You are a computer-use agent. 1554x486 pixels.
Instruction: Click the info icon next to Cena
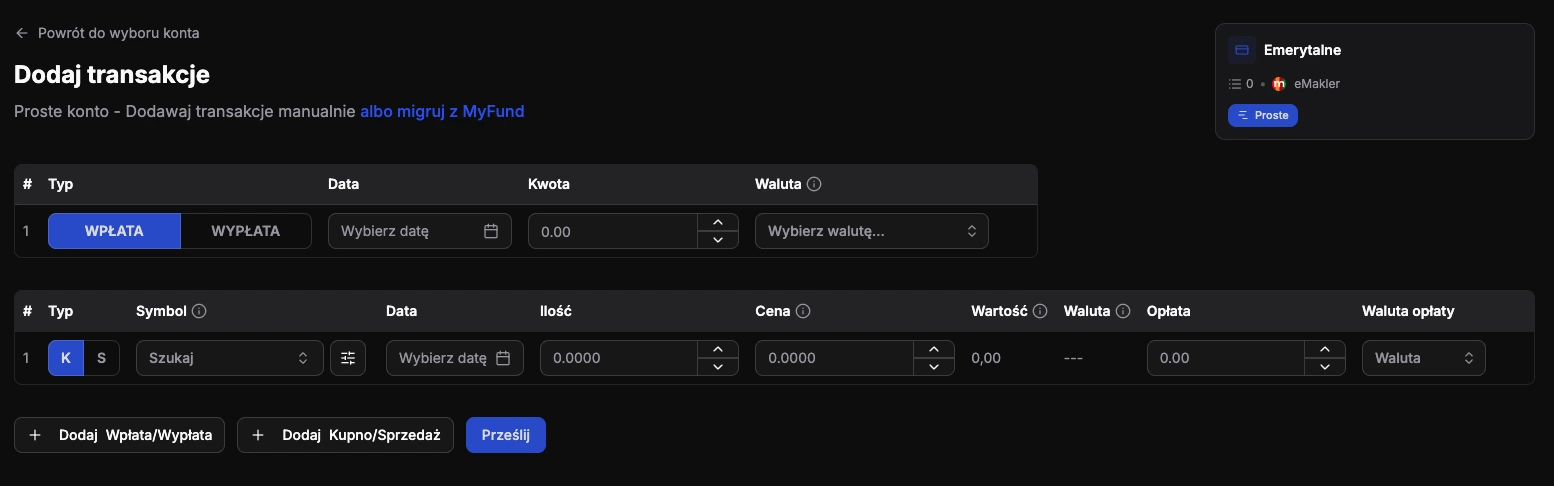803,311
